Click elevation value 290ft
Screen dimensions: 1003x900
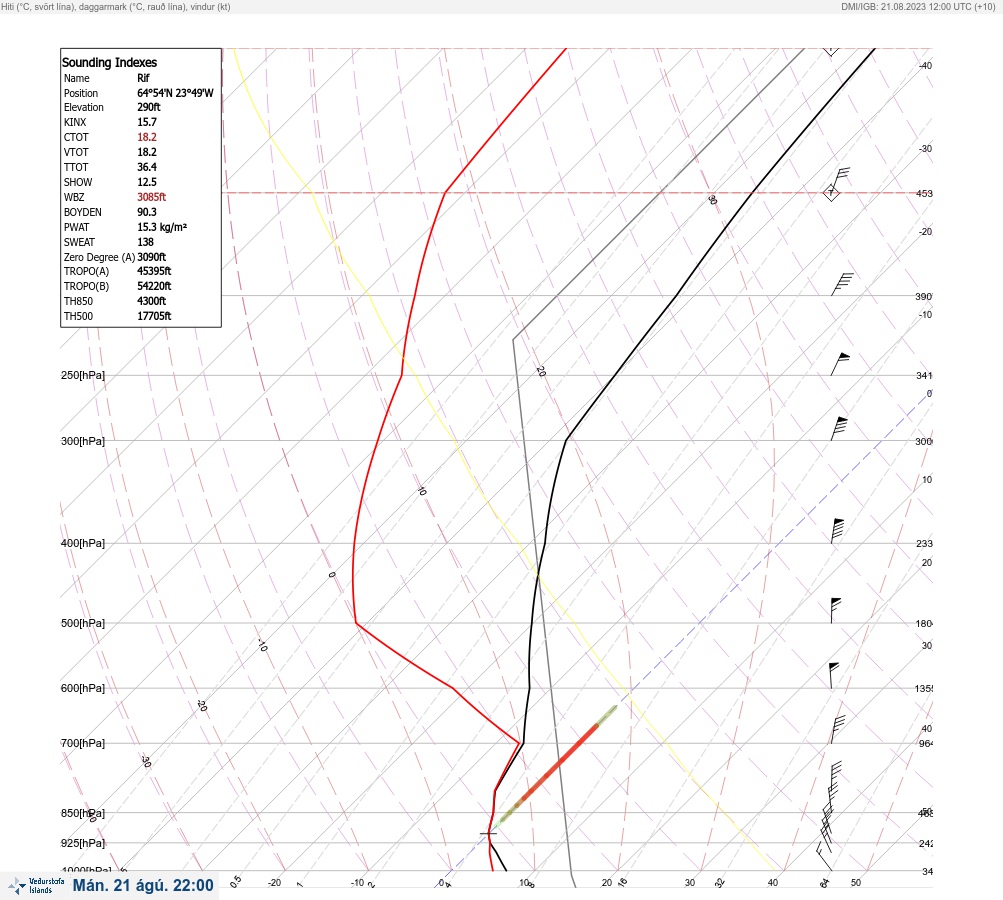(148, 107)
